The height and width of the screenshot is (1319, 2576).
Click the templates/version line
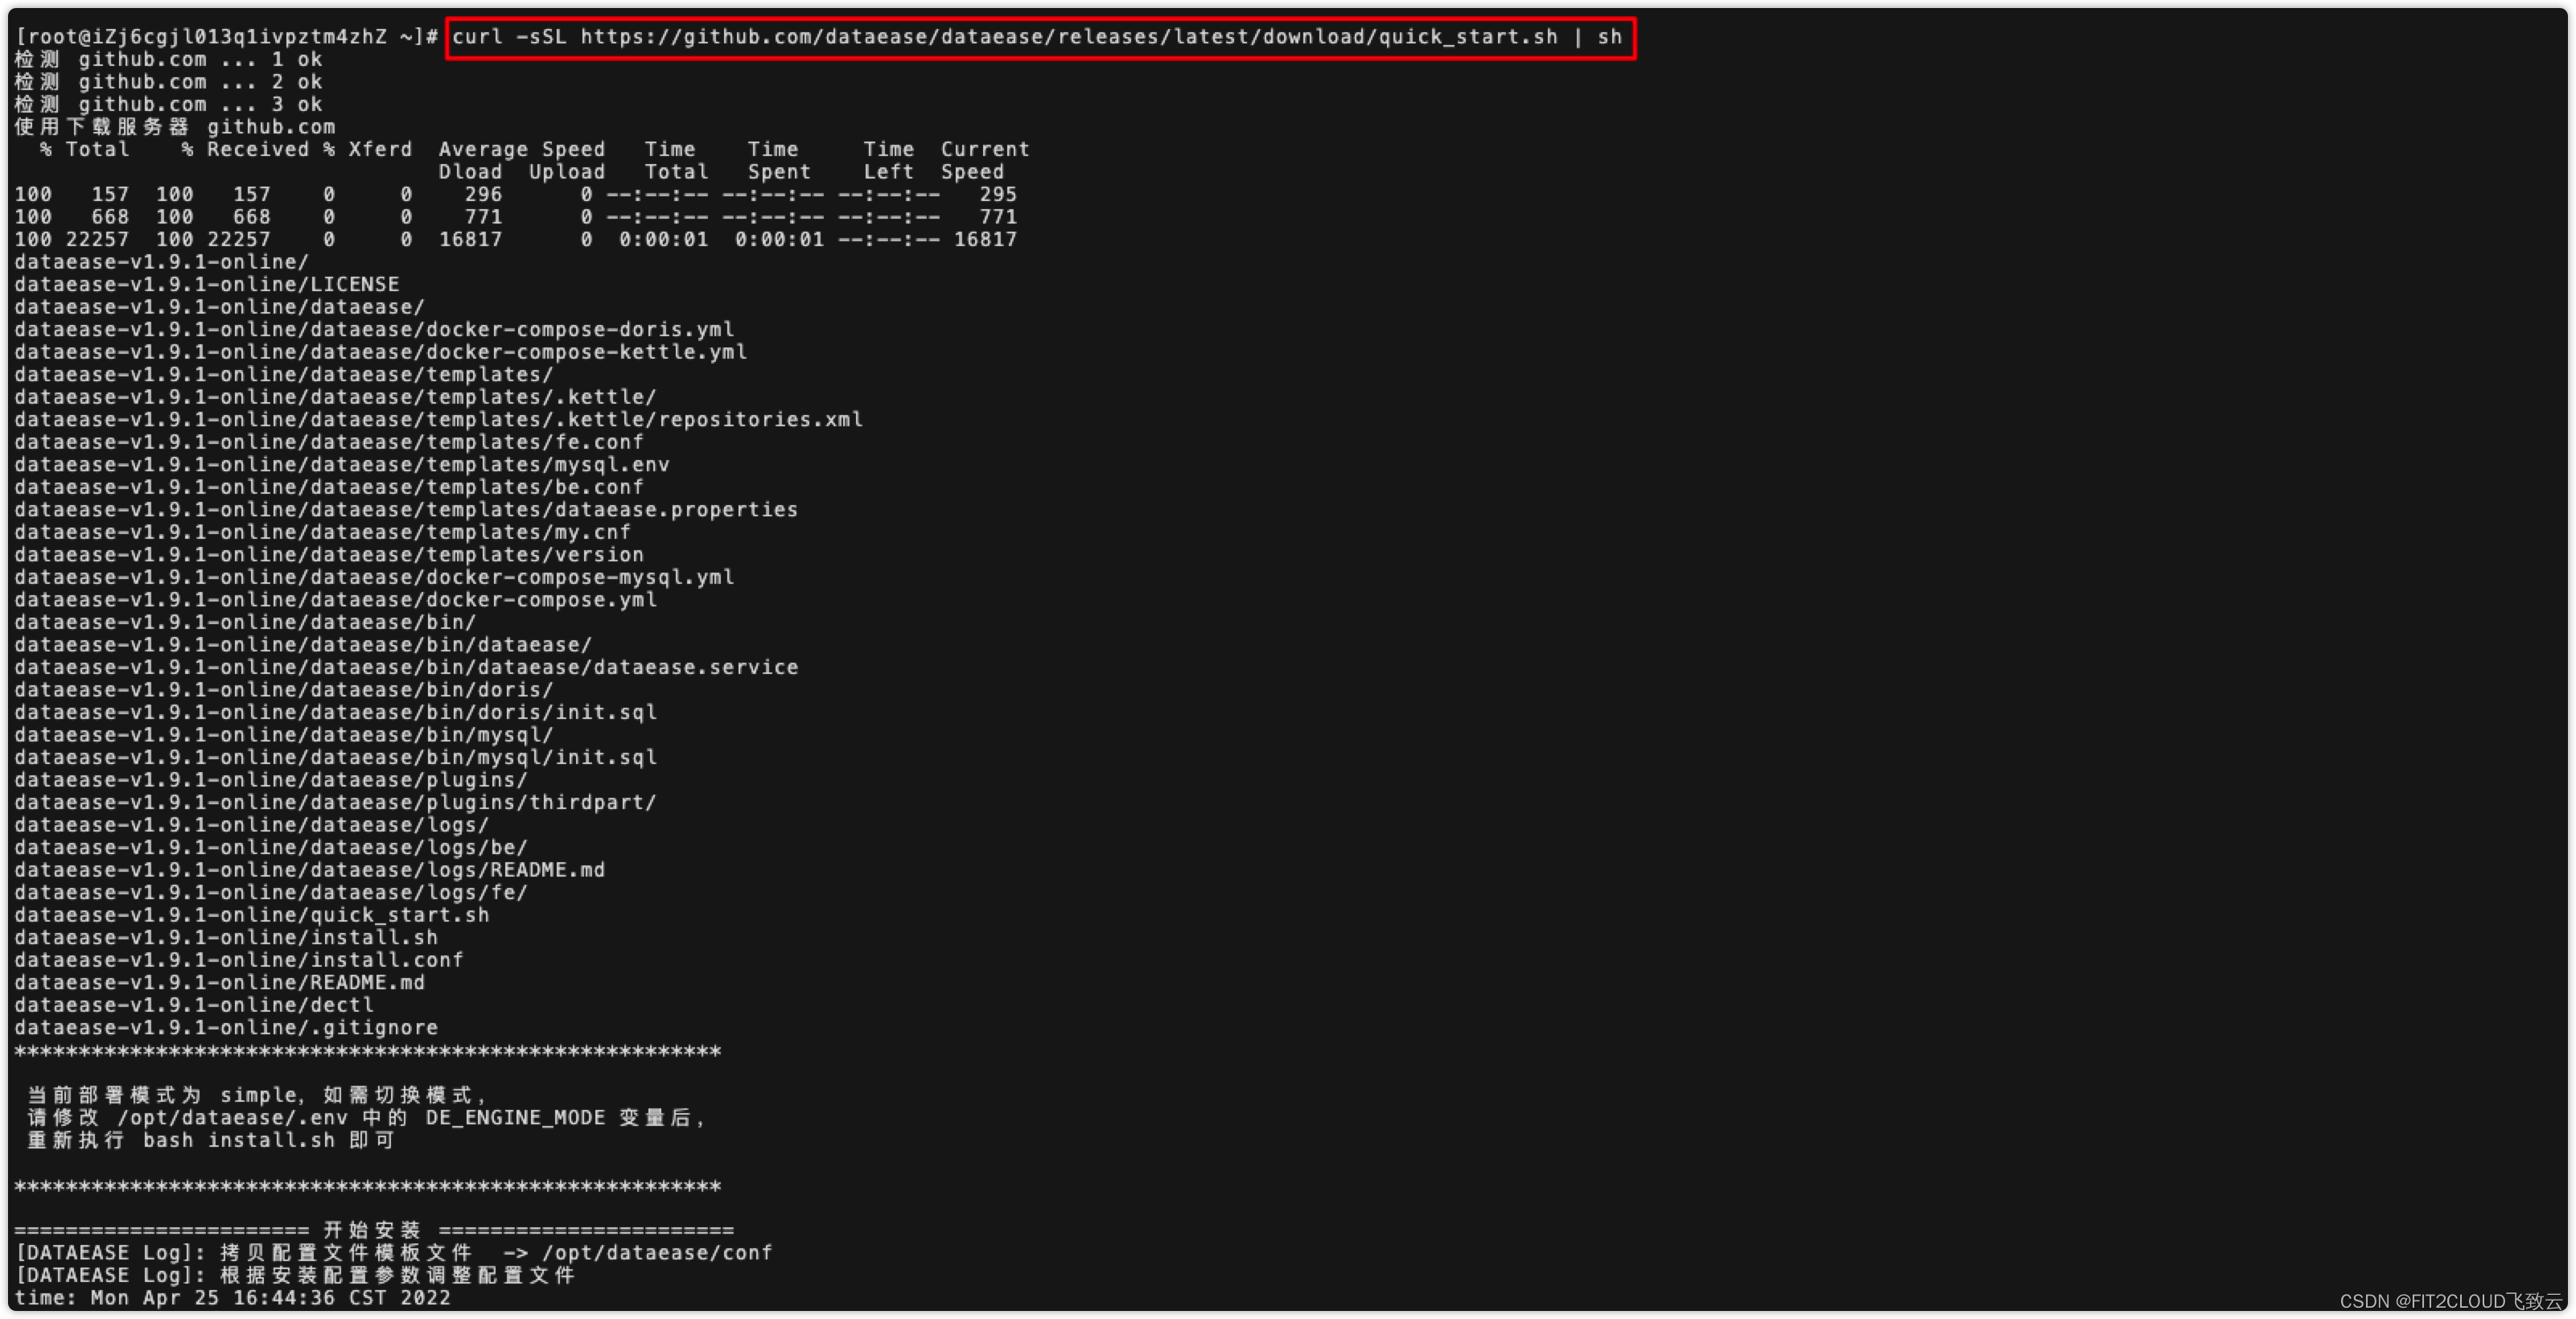pyautogui.click(x=329, y=555)
